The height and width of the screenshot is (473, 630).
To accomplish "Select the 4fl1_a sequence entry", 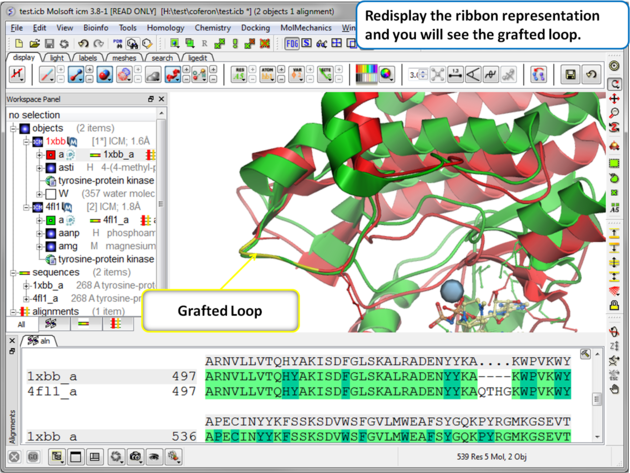I will (x=45, y=298).
